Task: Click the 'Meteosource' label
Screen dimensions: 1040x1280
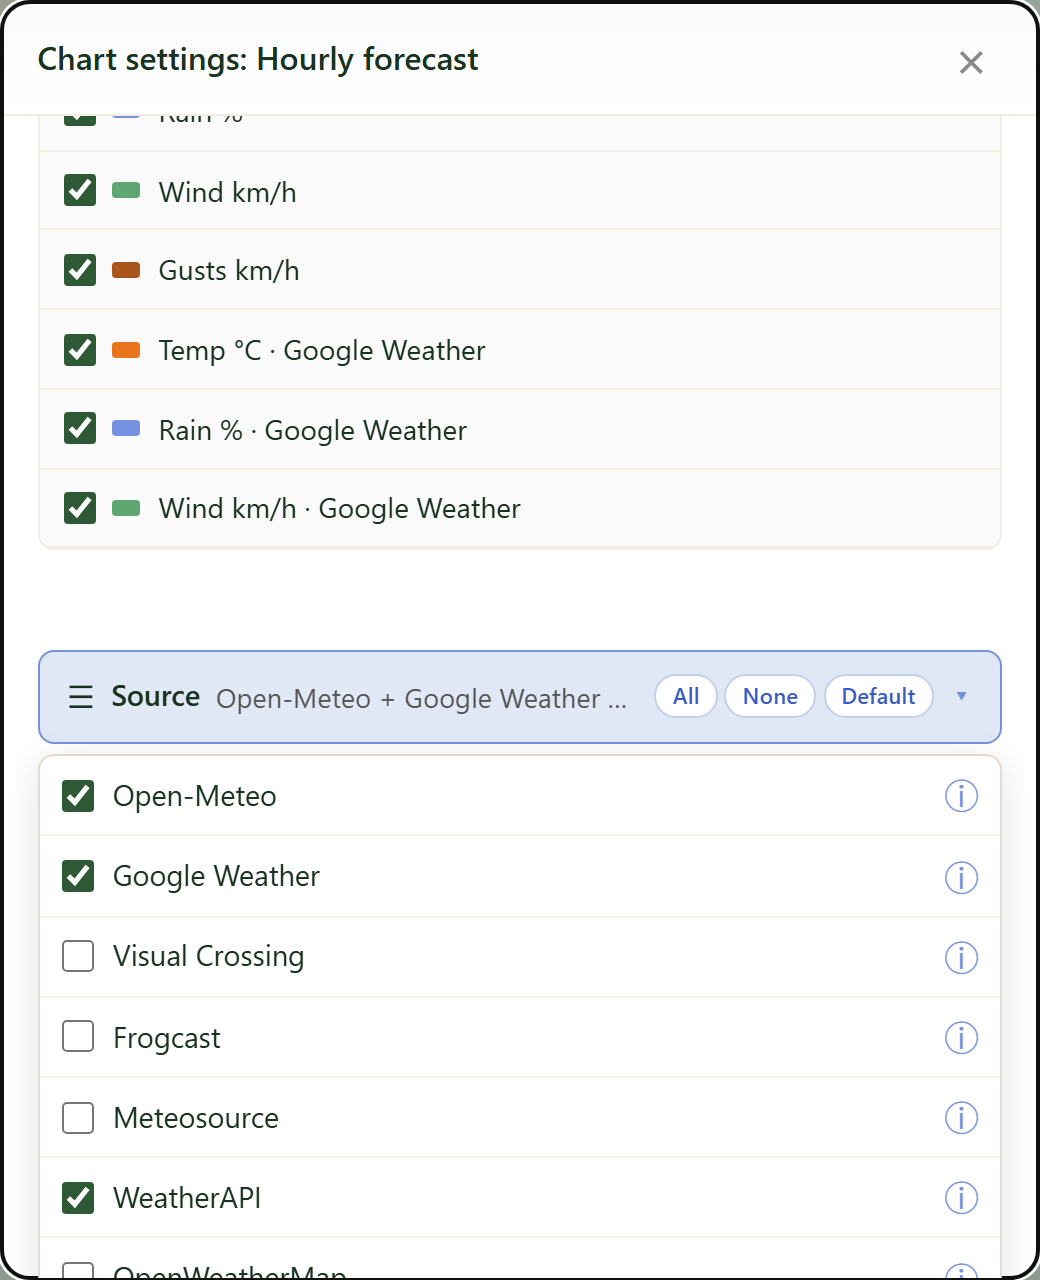Action: point(196,1118)
